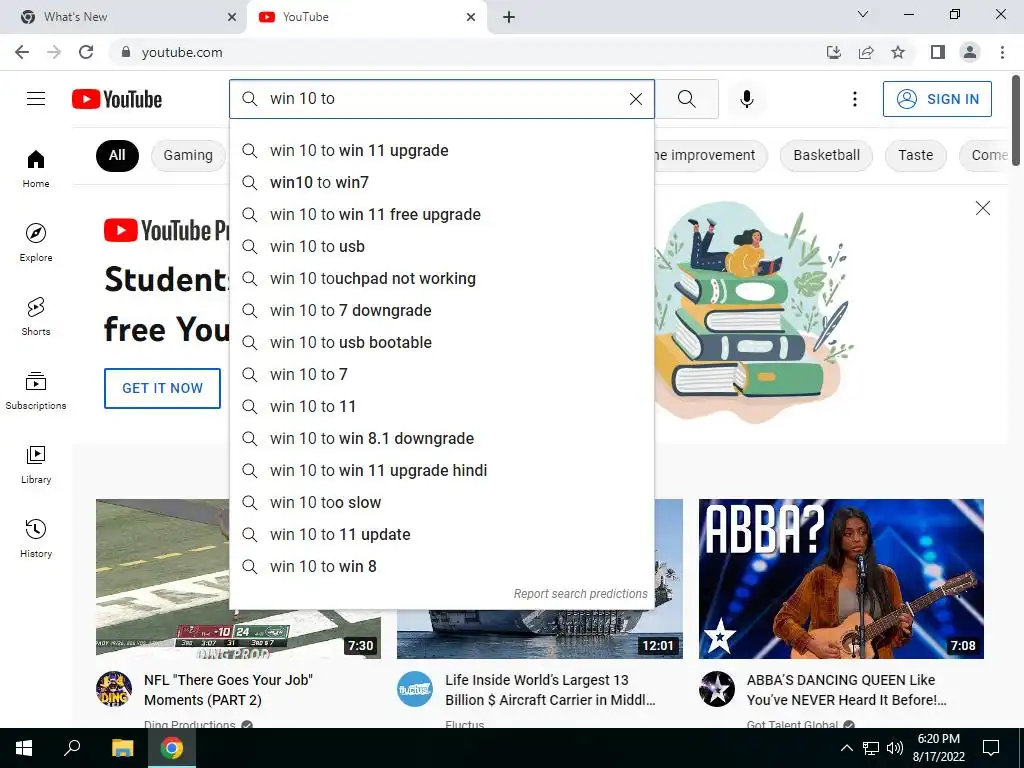
Task: Open the Chrome three-dot menu
Action: click(1002, 52)
